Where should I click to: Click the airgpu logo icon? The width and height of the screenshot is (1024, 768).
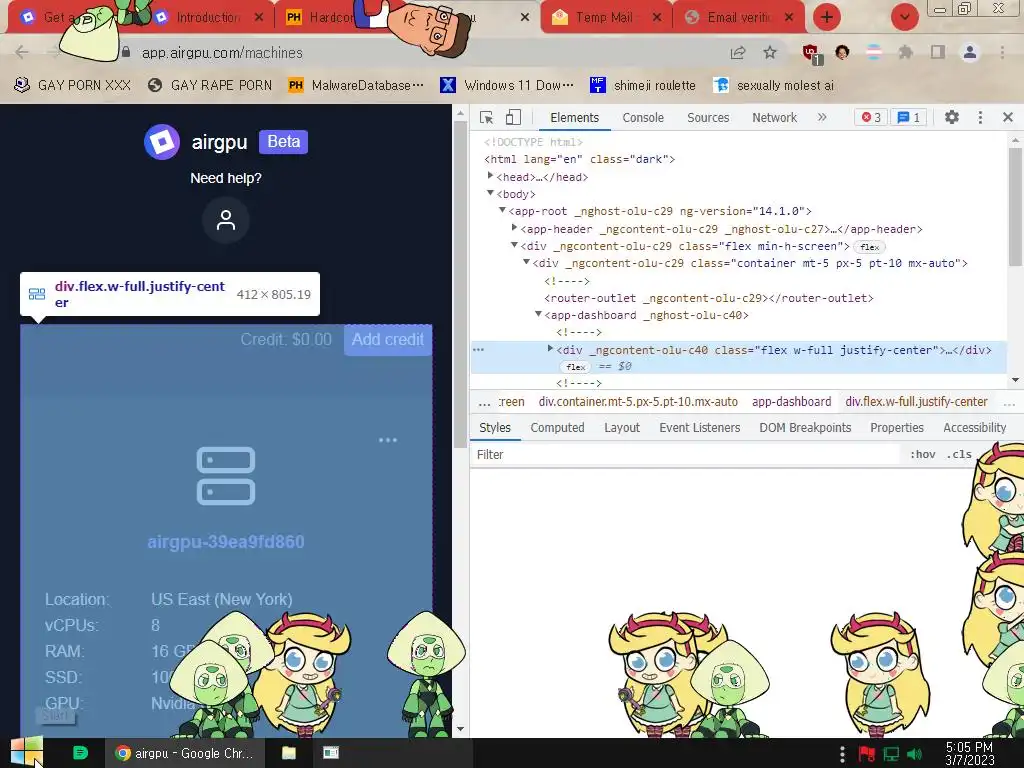pyautogui.click(x=162, y=142)
